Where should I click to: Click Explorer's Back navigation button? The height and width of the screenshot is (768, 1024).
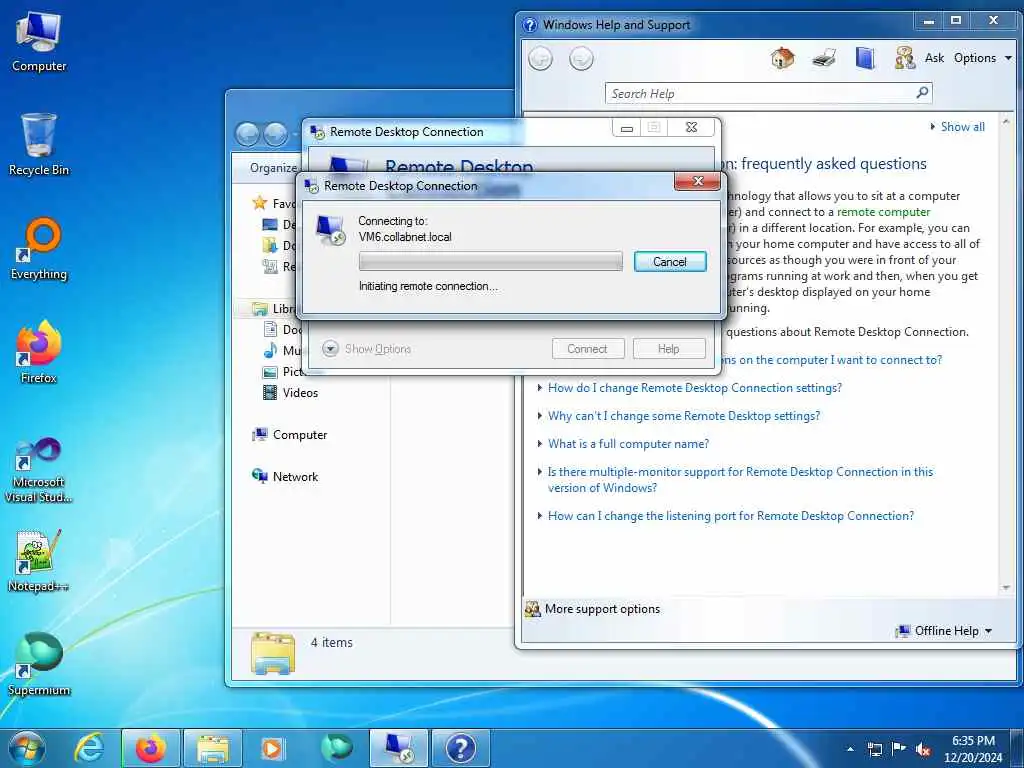(x=248, y=135)
